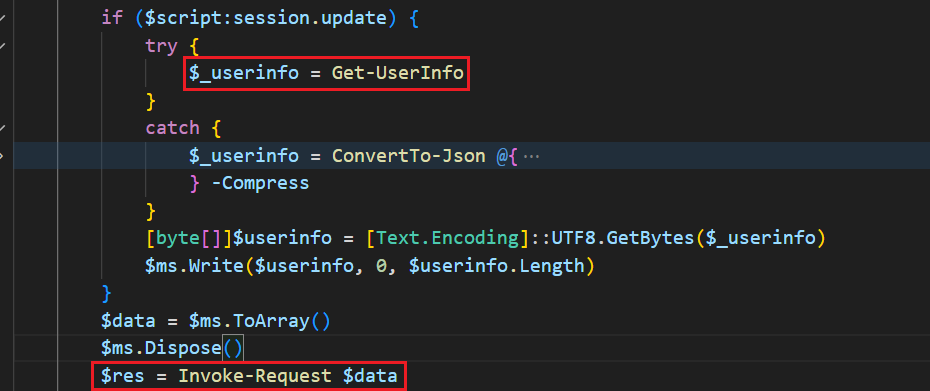
Task: Click the try keyword
Action: (x=161, y=46)
